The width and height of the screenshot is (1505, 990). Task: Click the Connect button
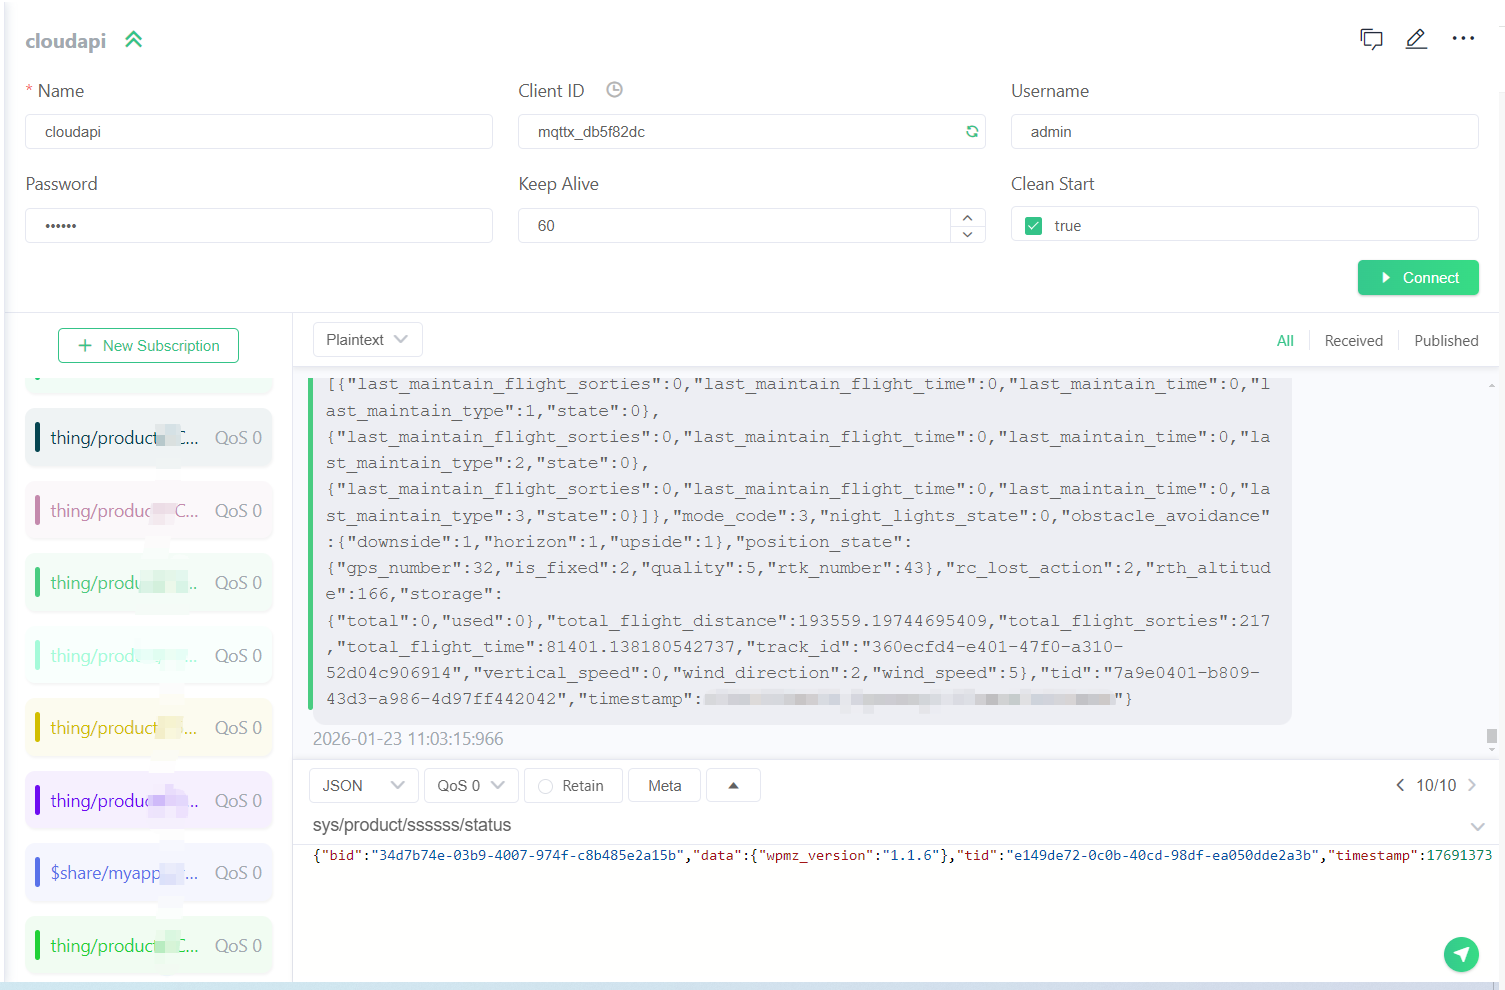pyautogui.click(x=1418, y=278)
